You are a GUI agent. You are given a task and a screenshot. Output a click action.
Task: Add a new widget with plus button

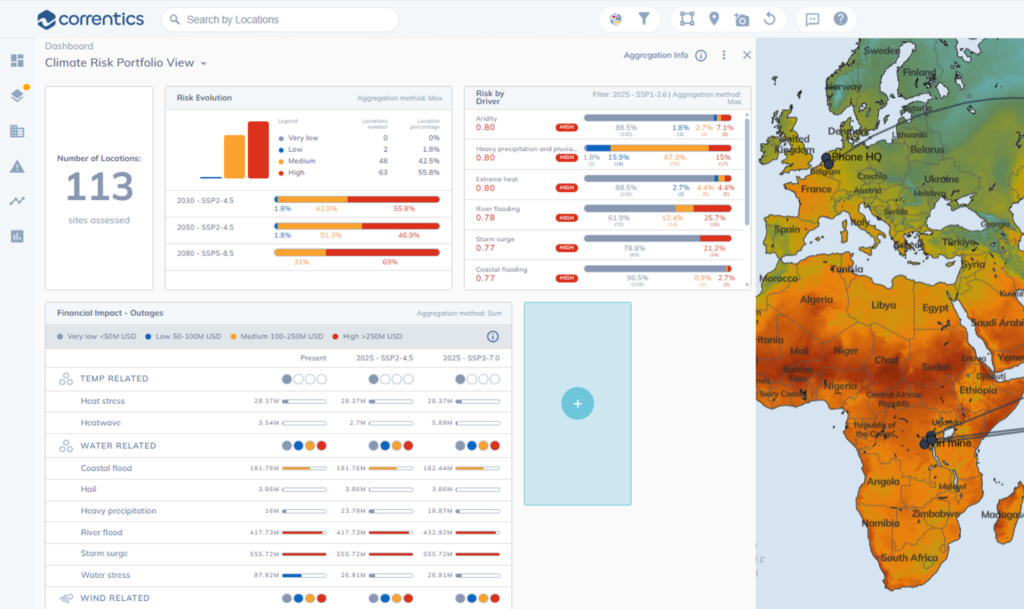tap(577, 403)
